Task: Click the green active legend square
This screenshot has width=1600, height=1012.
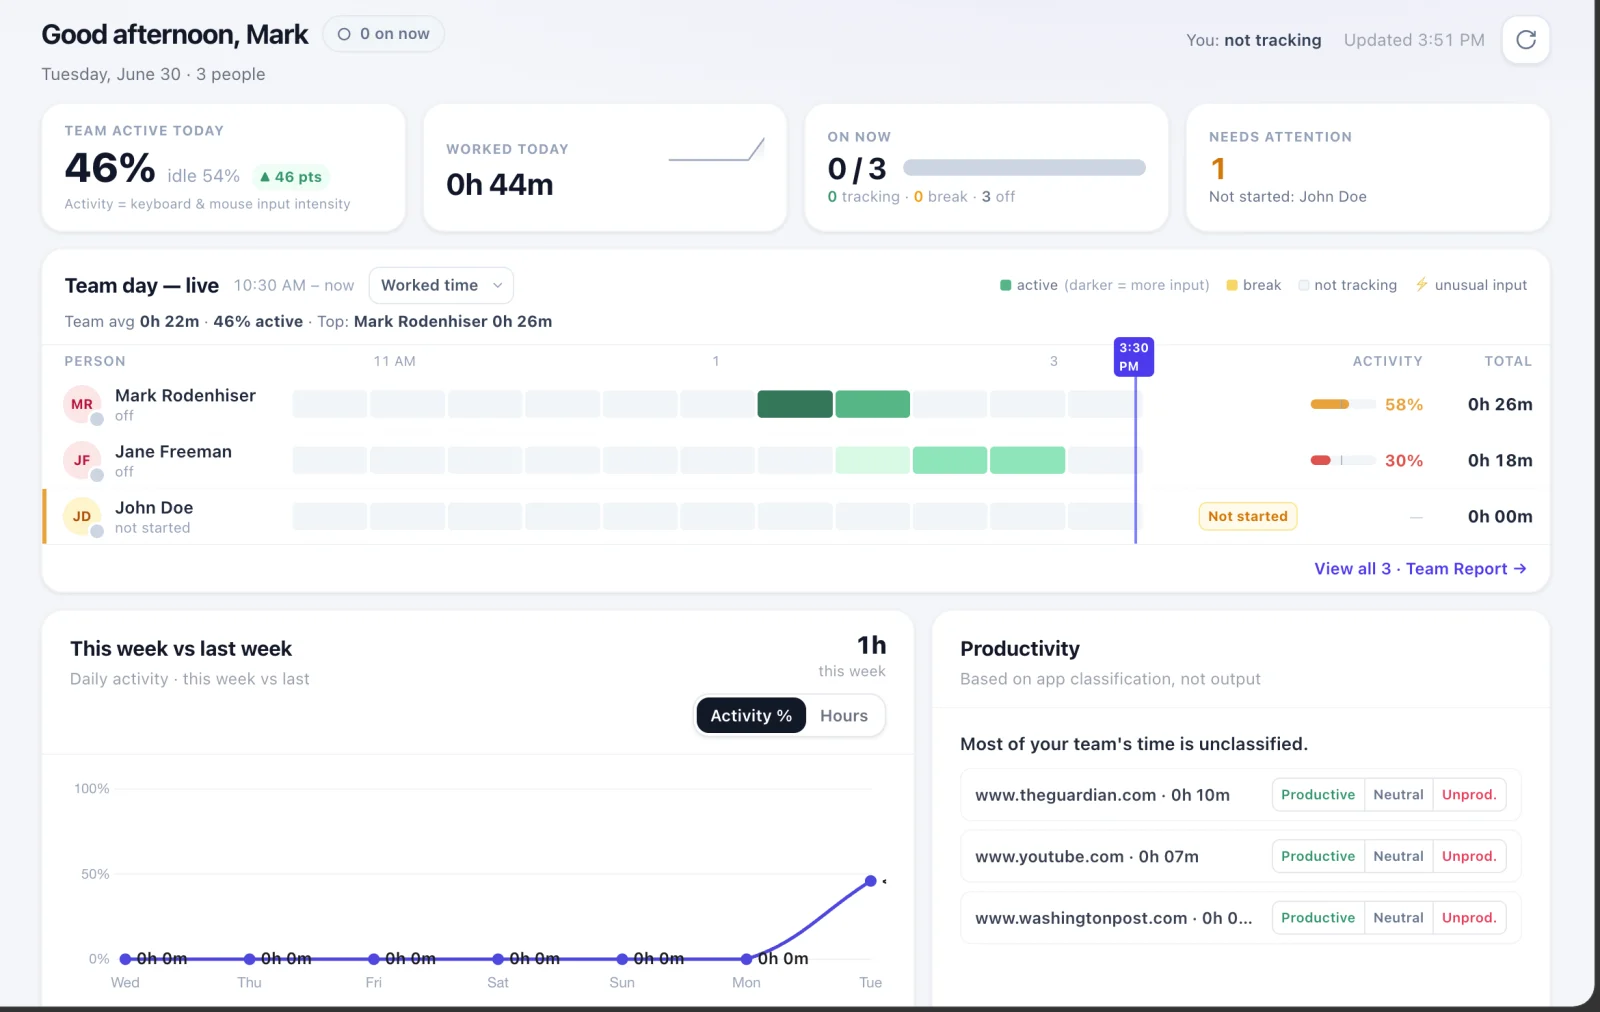Action: pos(1005,285)
